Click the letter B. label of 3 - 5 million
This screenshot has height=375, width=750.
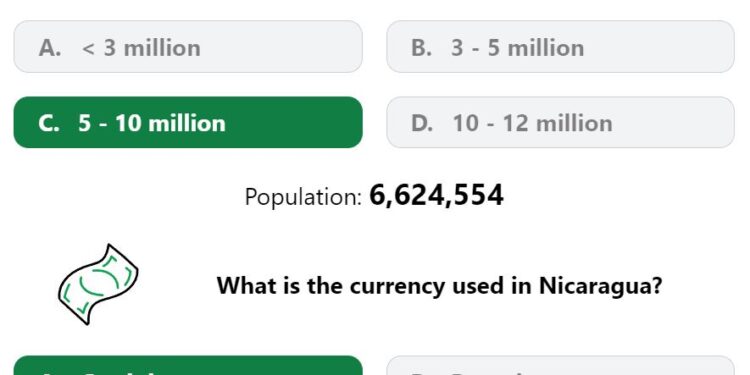(421, 48)
